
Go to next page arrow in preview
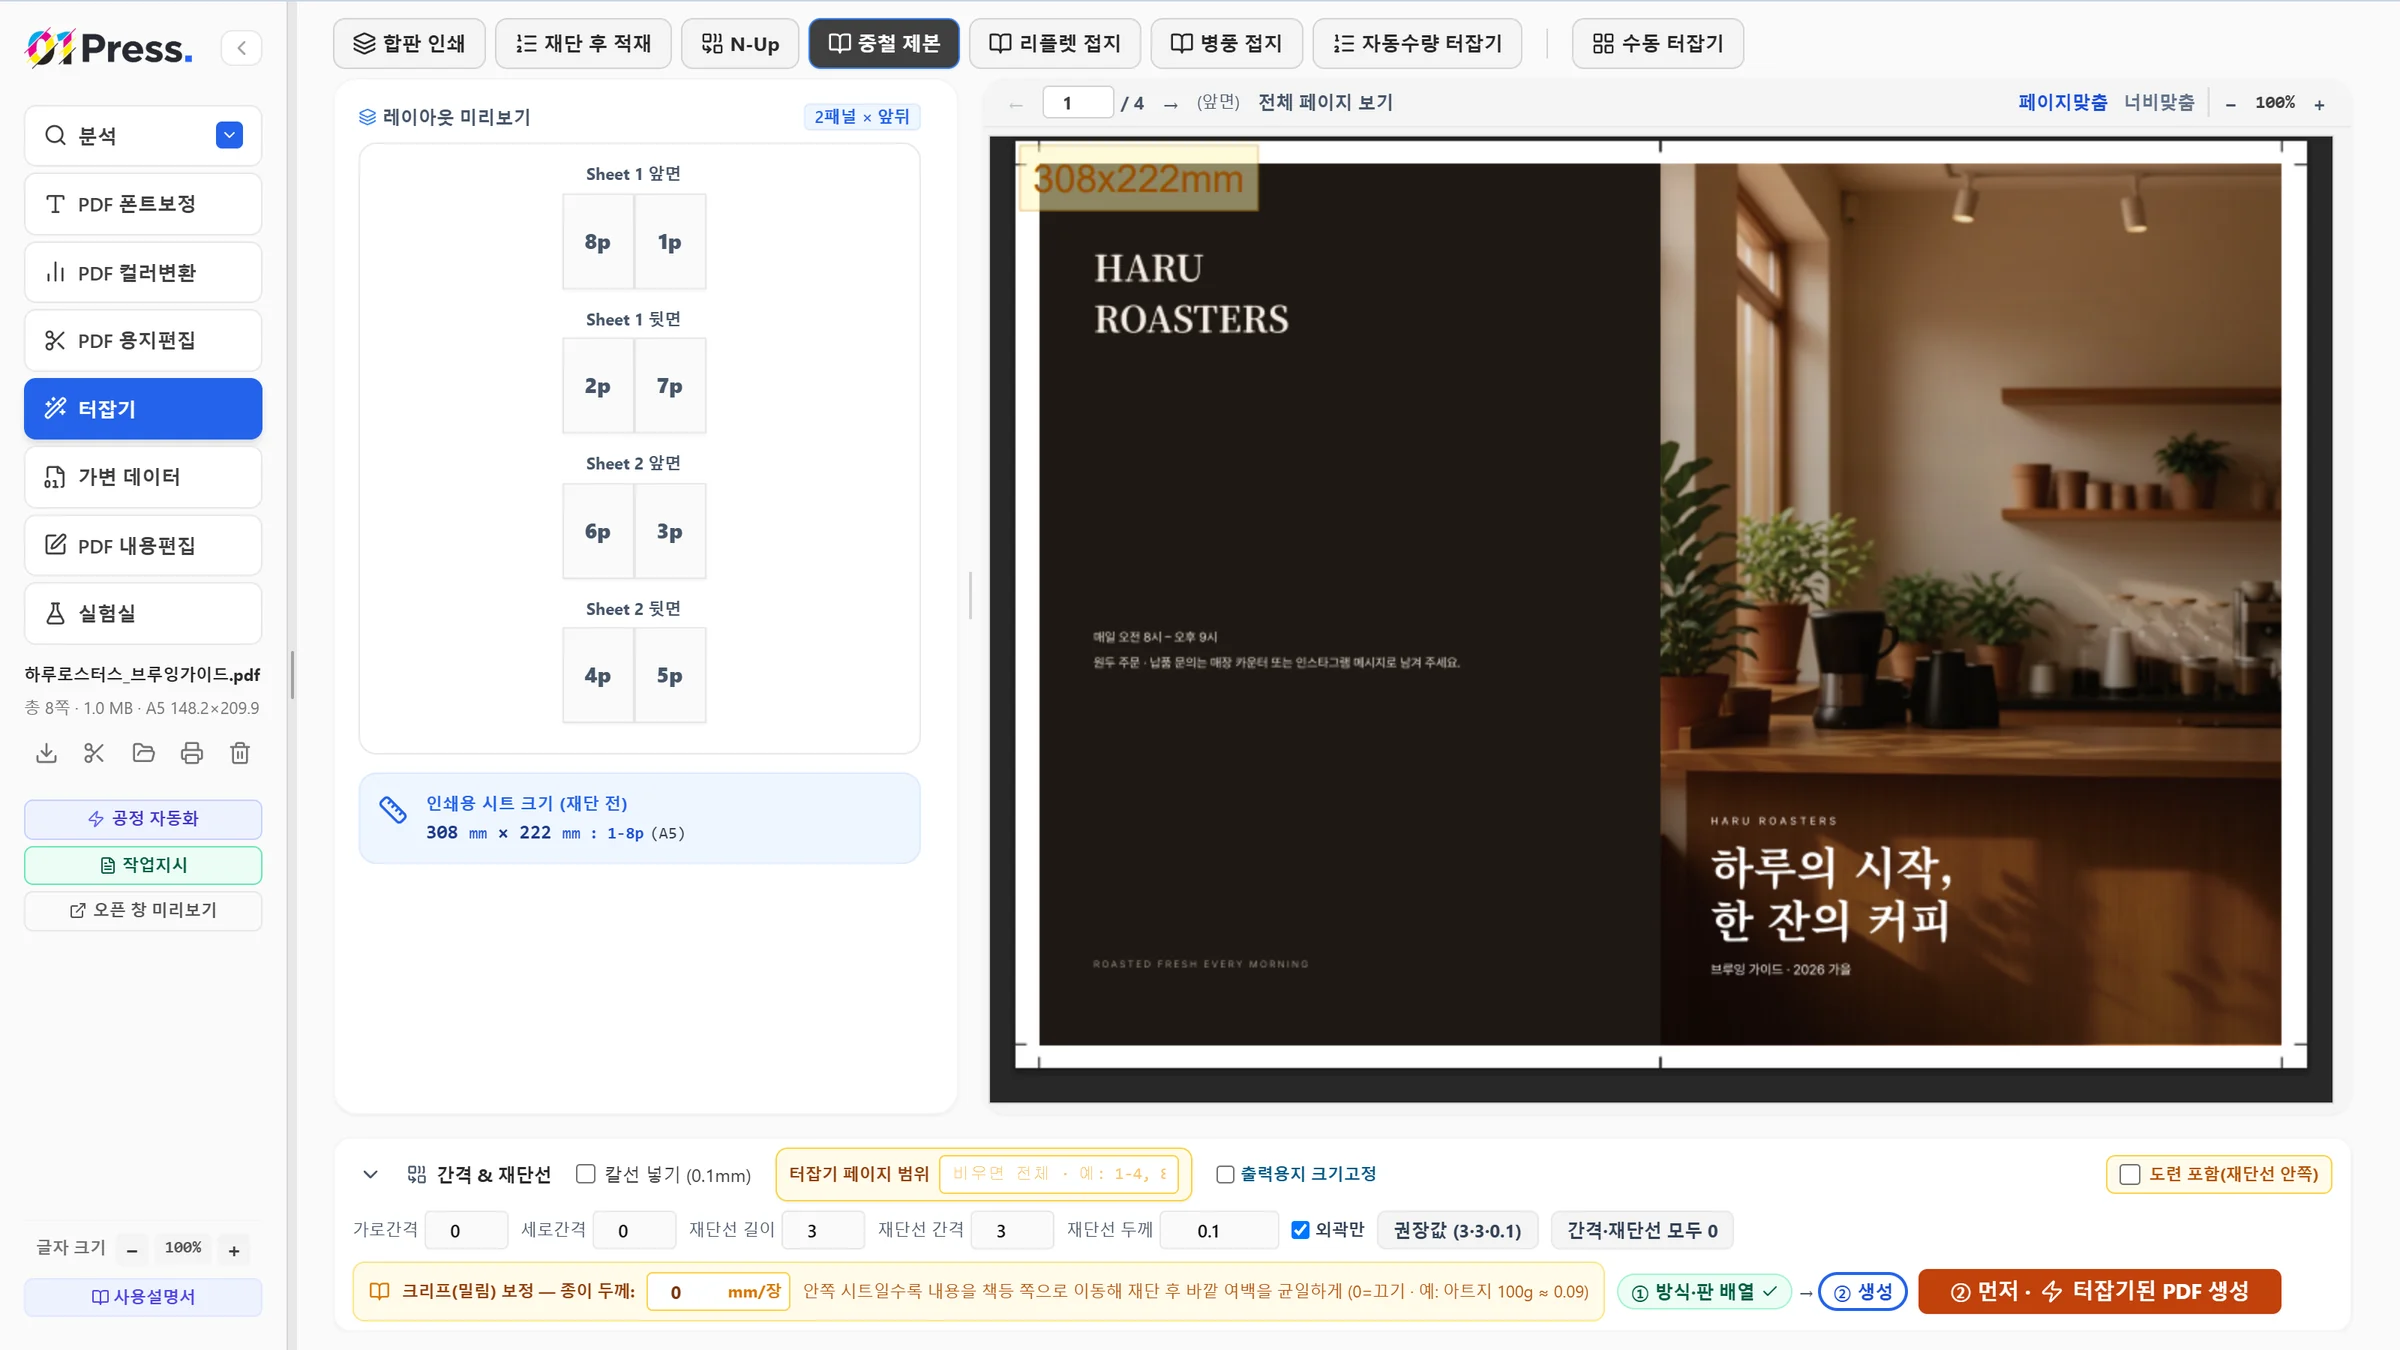click(x=1170, y=104)
